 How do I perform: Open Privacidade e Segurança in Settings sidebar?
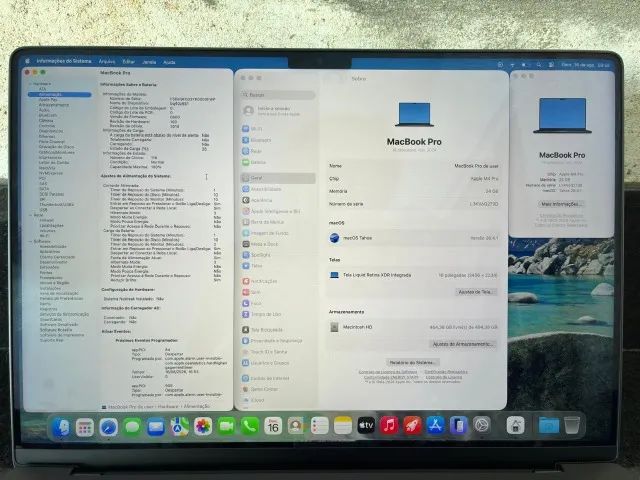pos(278,340)
